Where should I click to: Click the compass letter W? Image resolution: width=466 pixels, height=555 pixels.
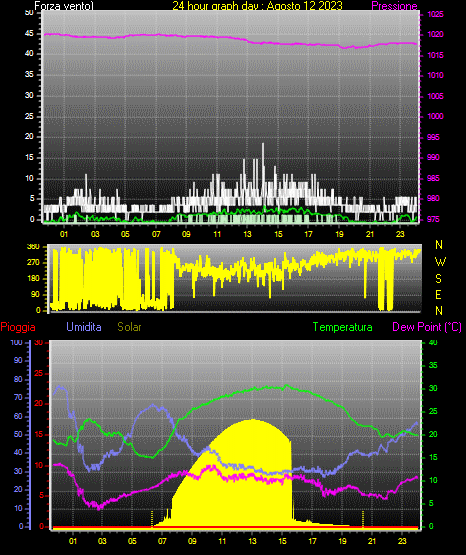point(440,262)
